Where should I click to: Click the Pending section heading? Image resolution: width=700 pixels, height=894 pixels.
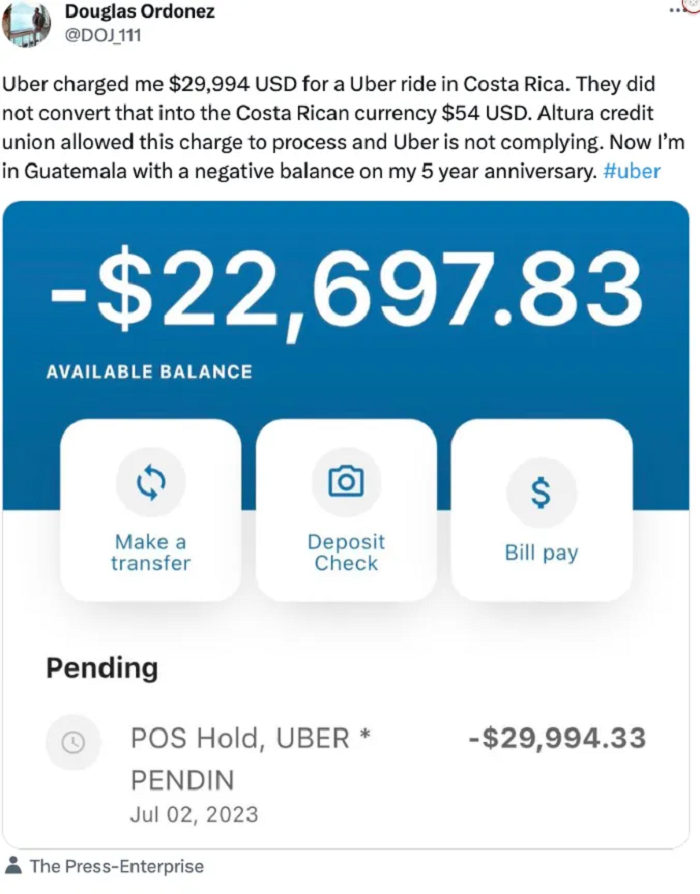click(x=102, y=668)
